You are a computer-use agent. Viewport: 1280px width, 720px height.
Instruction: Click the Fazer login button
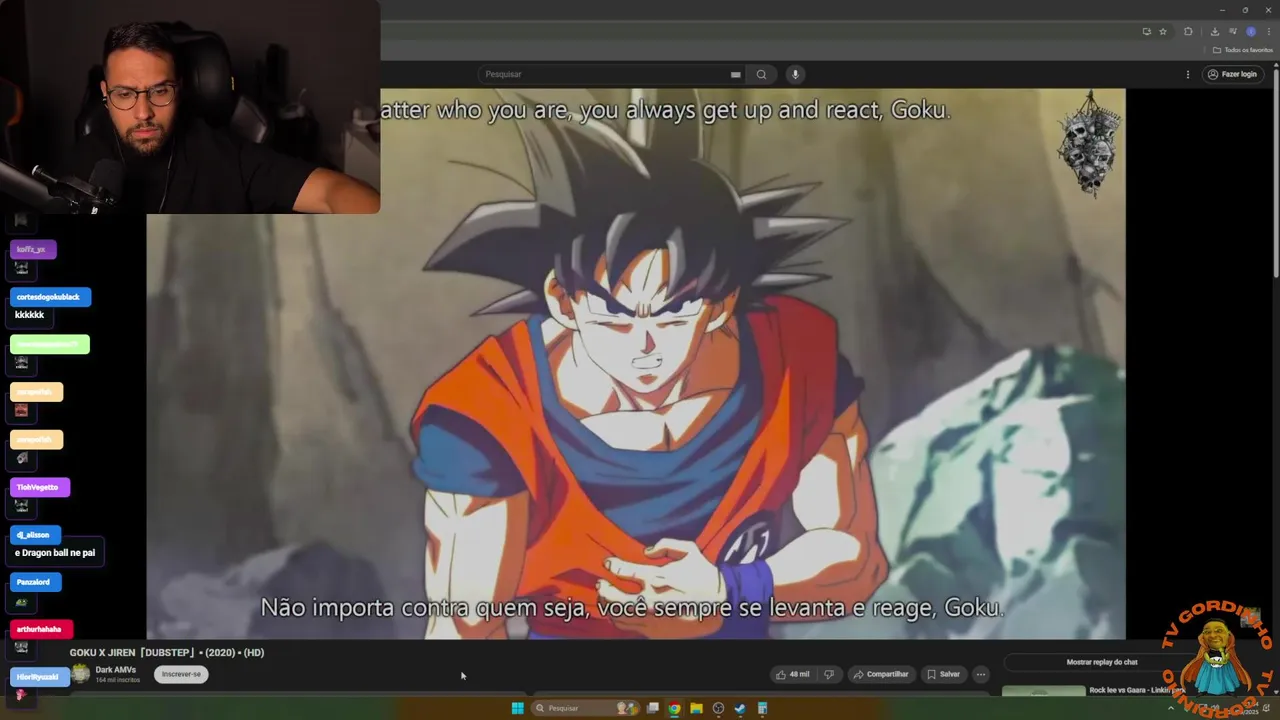pos(1232,74)
